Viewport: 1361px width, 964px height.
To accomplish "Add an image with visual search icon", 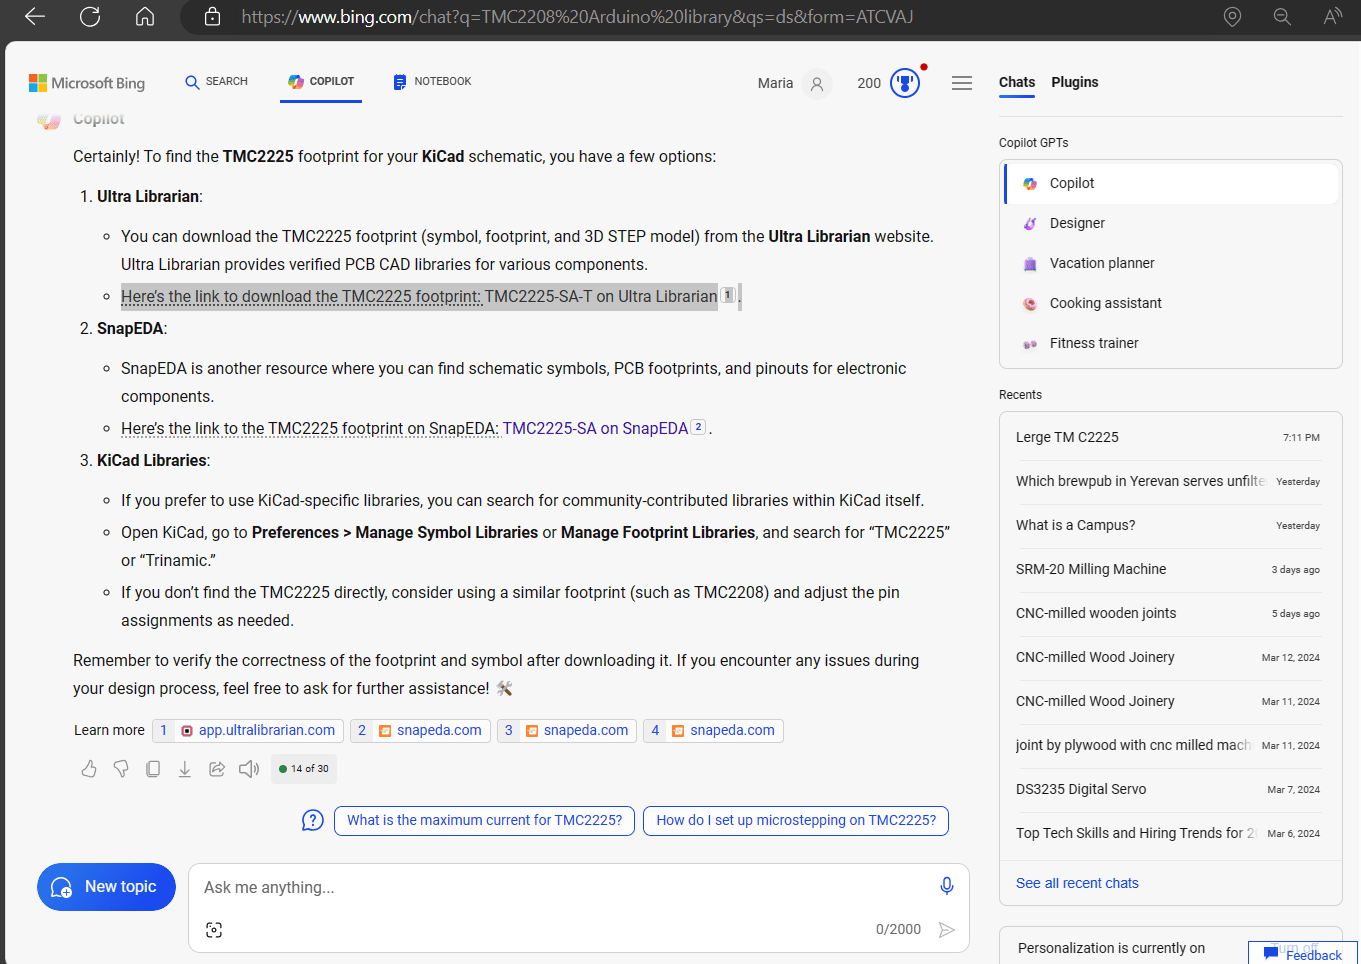I will [214, 930].
